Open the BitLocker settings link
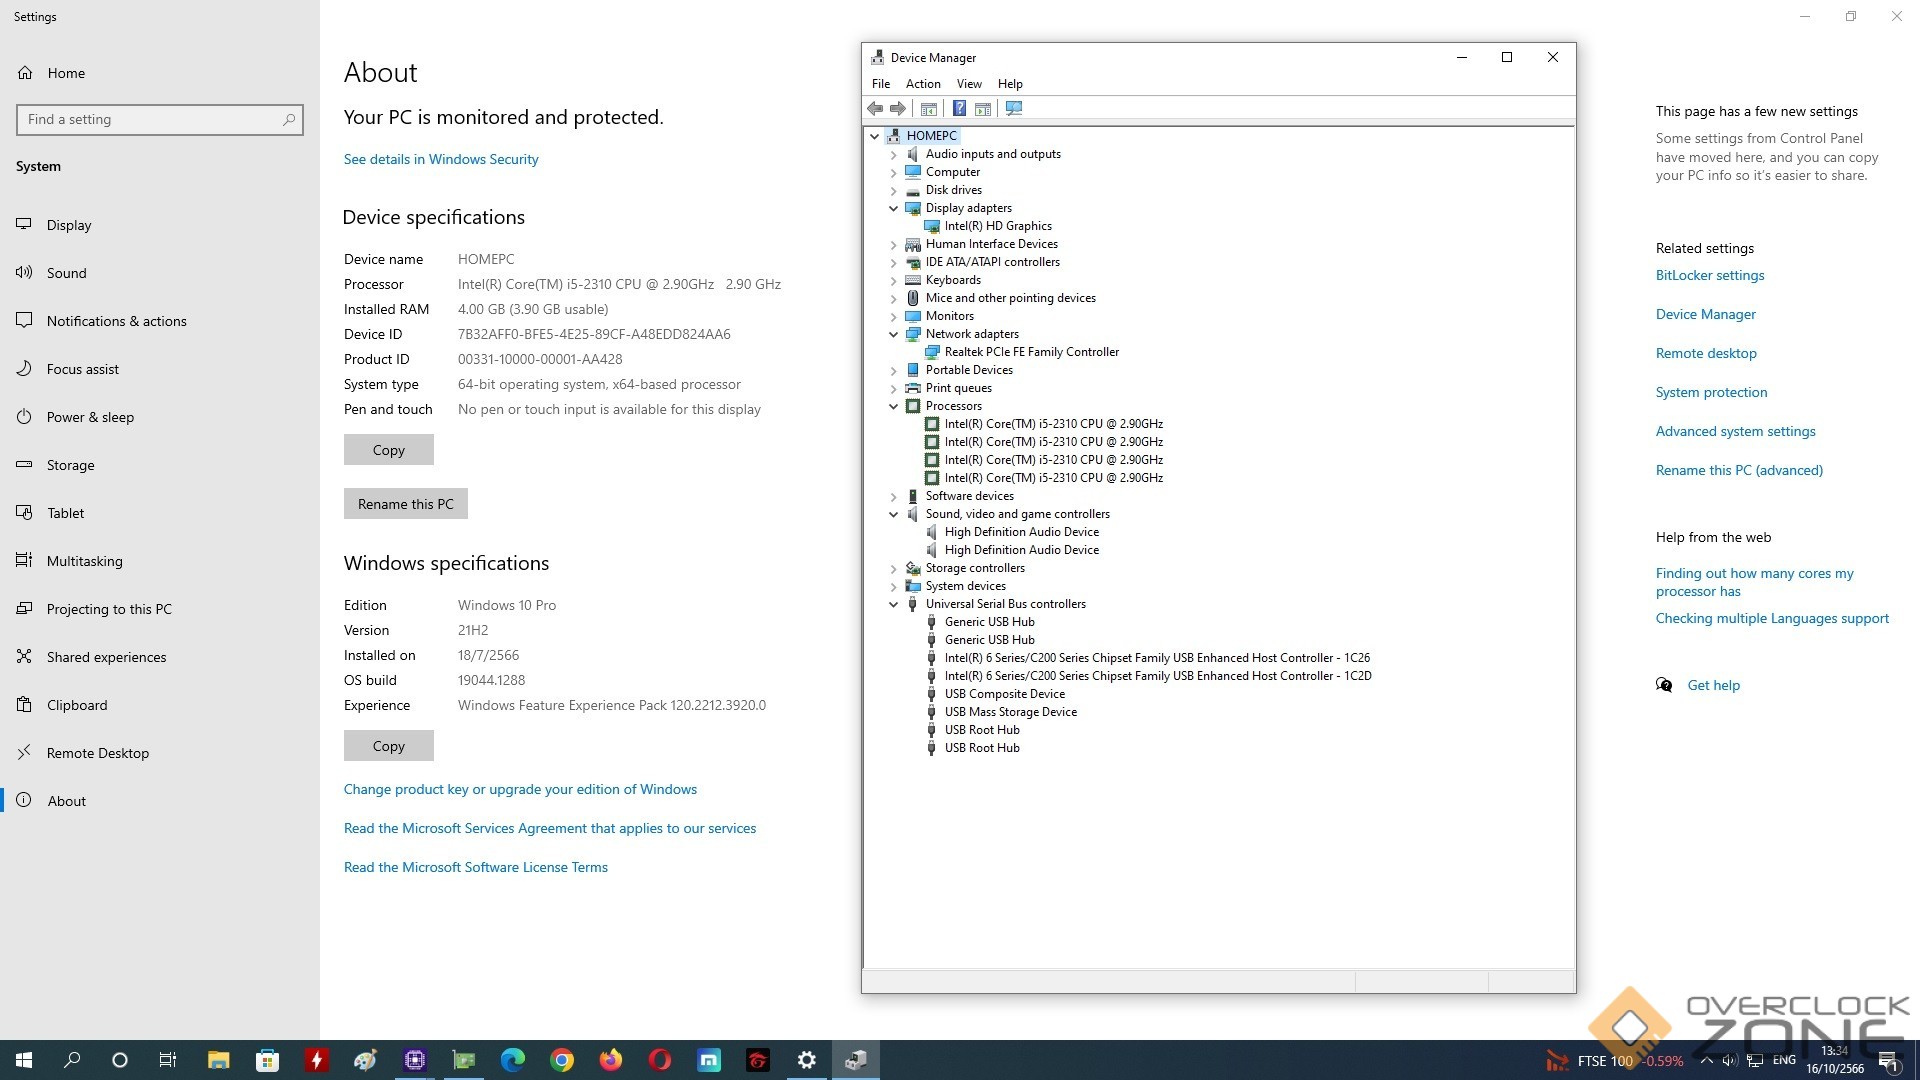 (x=1709, y=275)
